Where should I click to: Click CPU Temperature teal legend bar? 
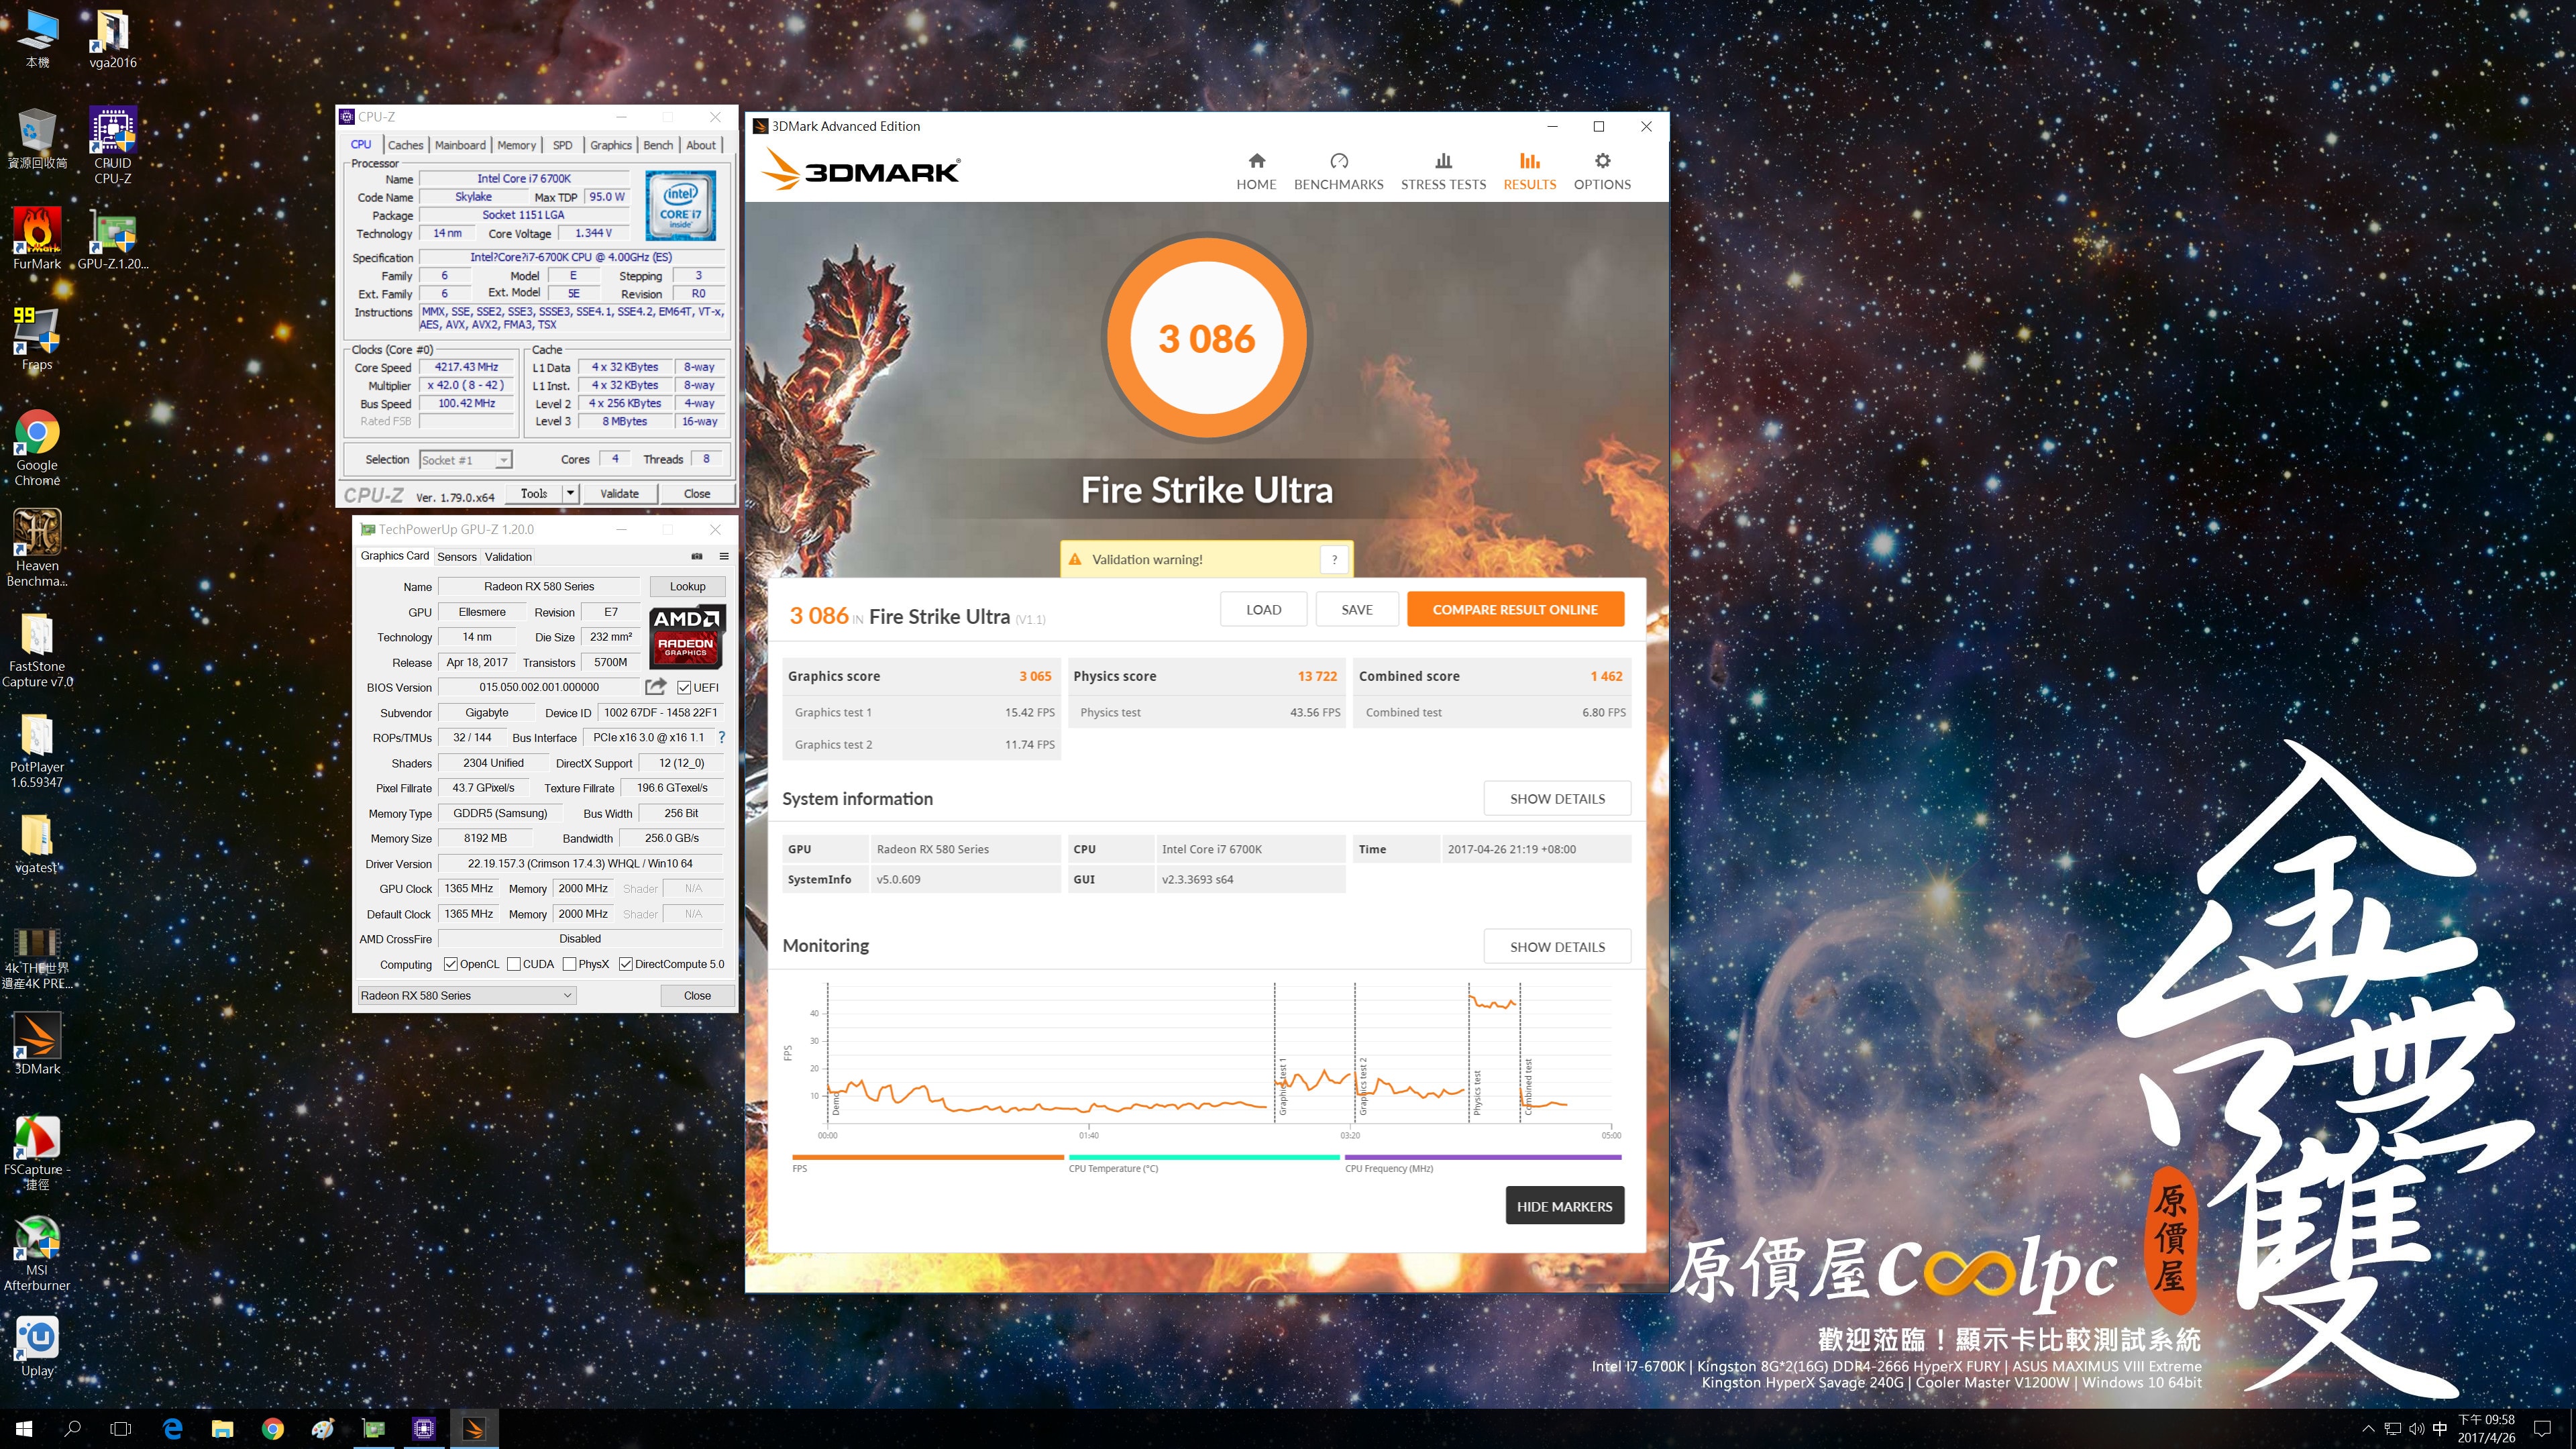tap(1204, 1157)
